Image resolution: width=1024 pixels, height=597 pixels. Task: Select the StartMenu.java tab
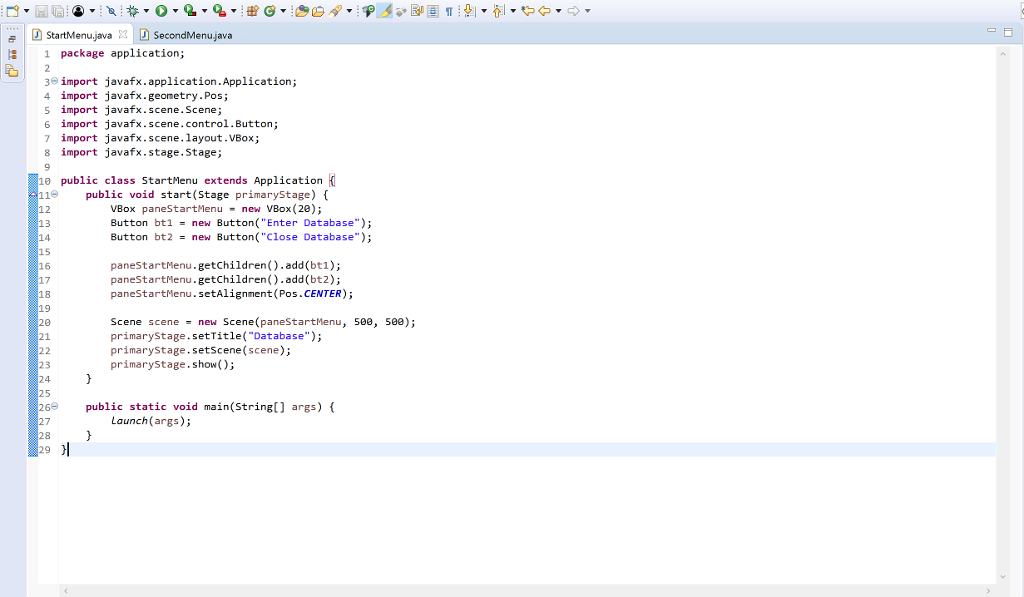click(x=80, y=32)
